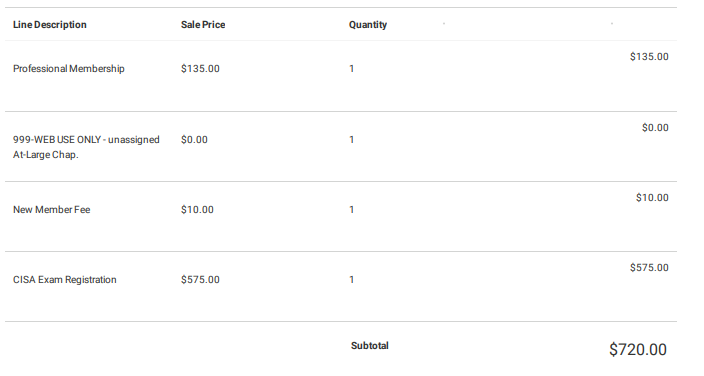Click the CISA Exam Registration line total

point(649,268)
